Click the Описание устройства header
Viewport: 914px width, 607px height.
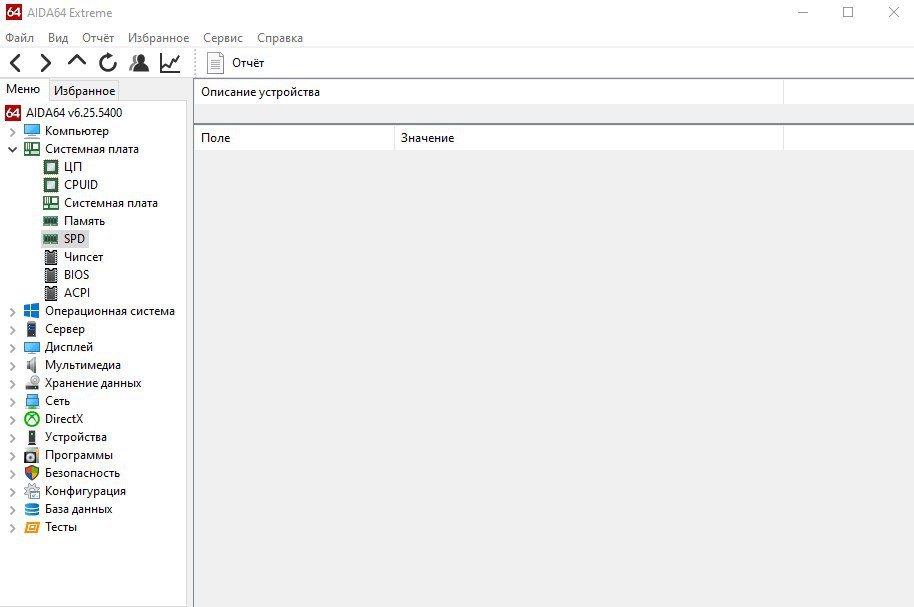click(488, 92)
